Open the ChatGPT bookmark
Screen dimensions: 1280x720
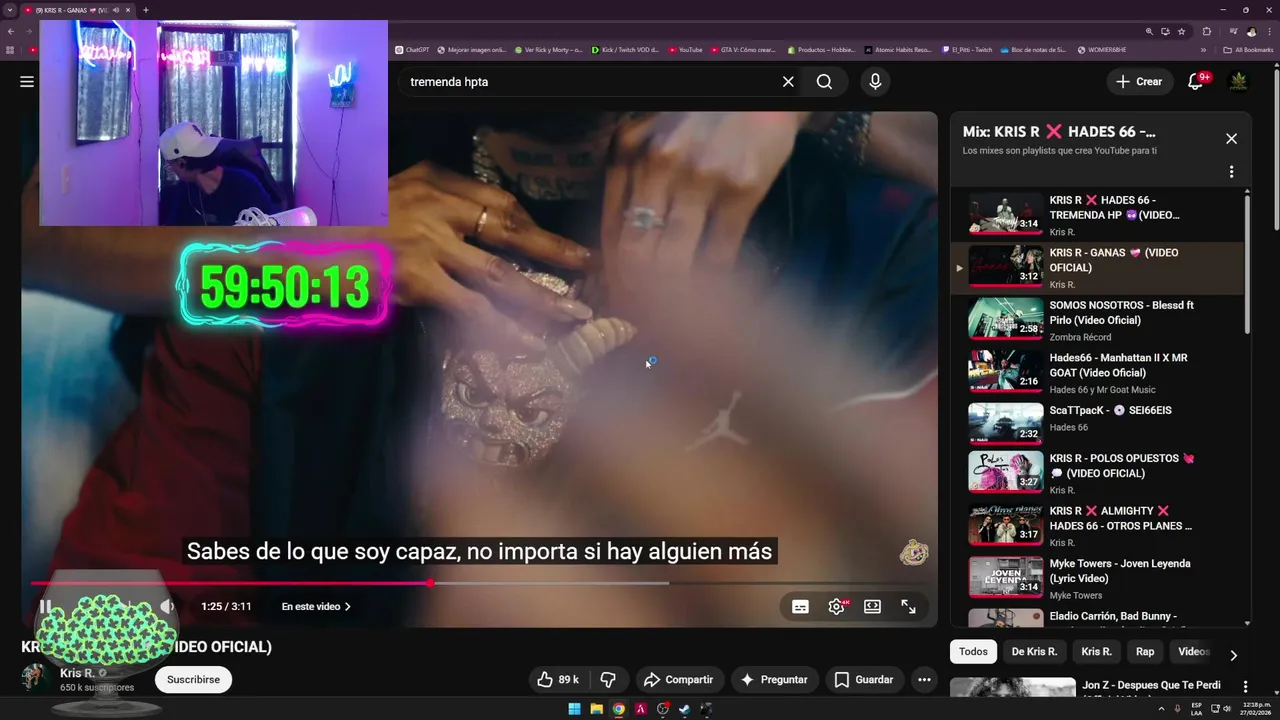(x=412, y=50)
